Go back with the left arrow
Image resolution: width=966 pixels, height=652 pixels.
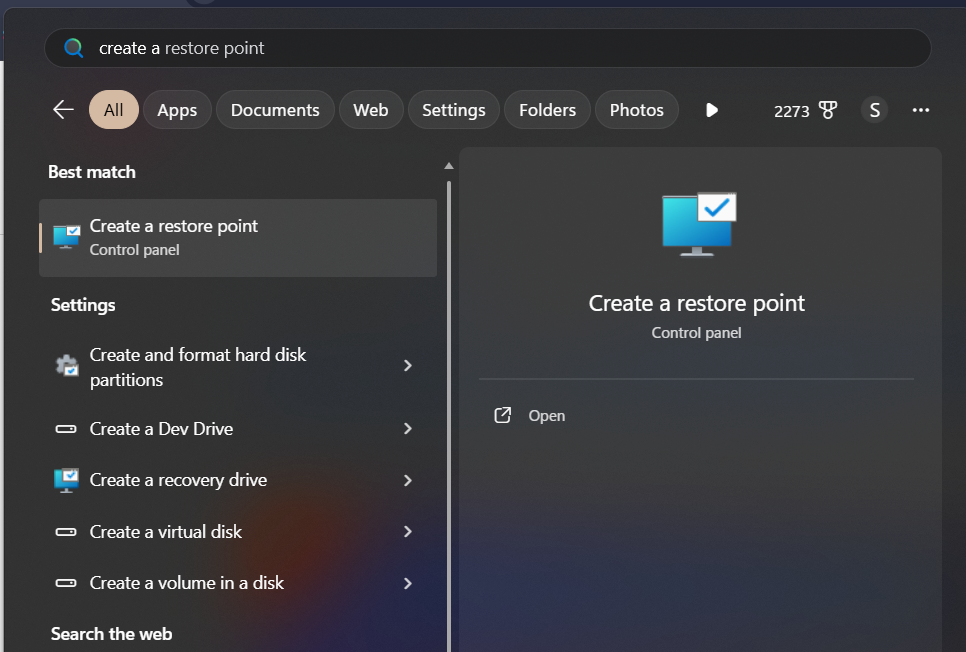[x=63, y=110]
